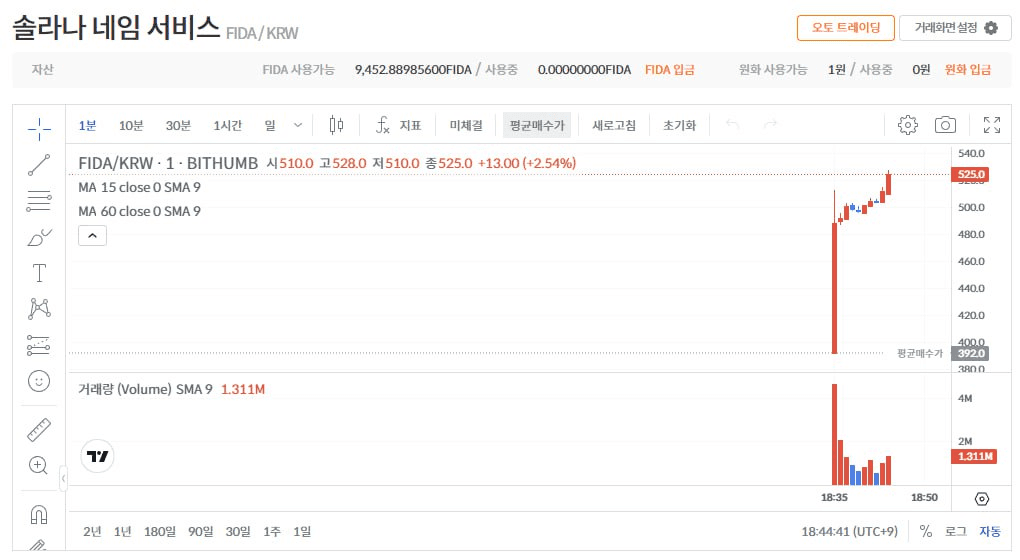The height and width of the screenshot is (560, 1020).
Task: Click the 원화 입금 deposit link
Action: point(968,70)
